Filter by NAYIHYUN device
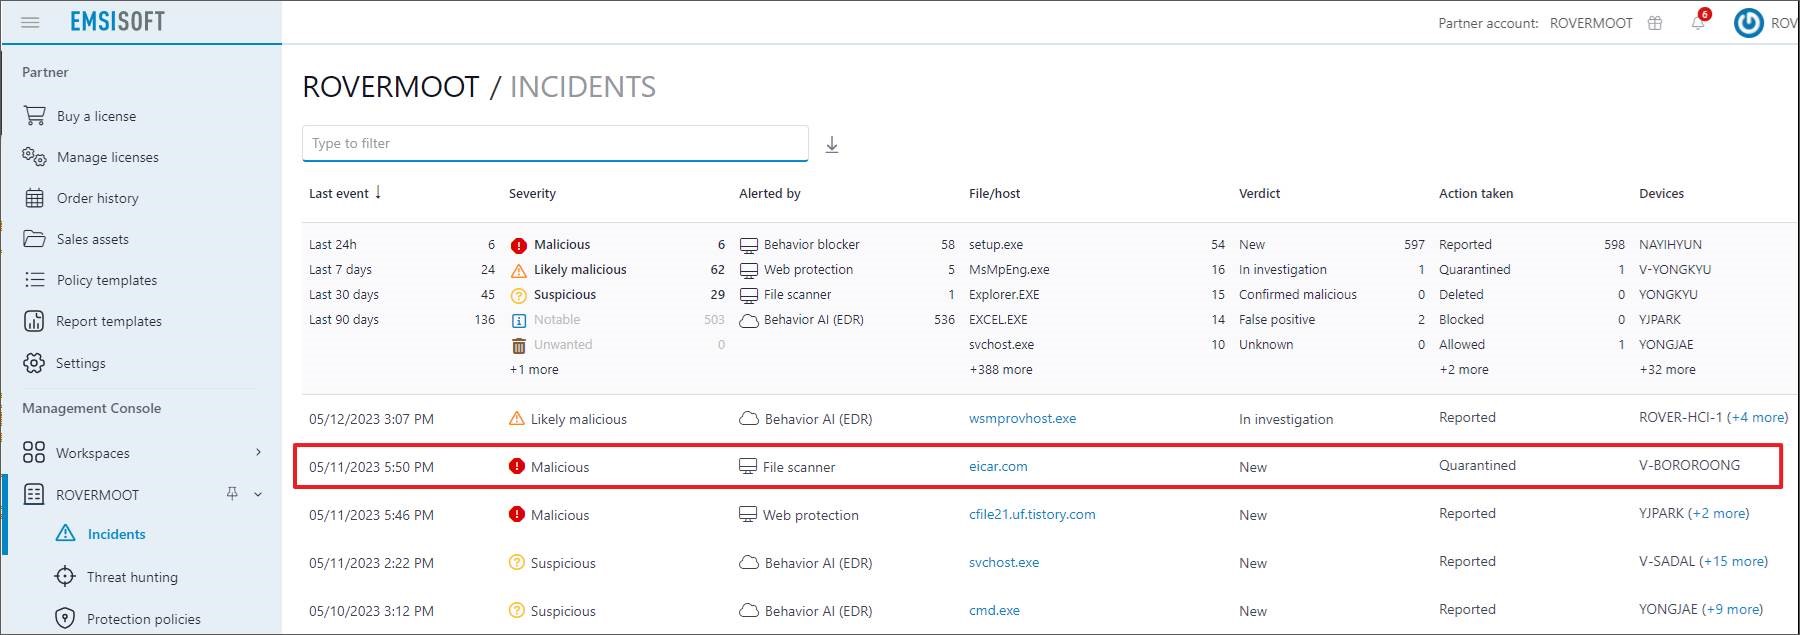The image size is (1800, 635). [1670, 245]
